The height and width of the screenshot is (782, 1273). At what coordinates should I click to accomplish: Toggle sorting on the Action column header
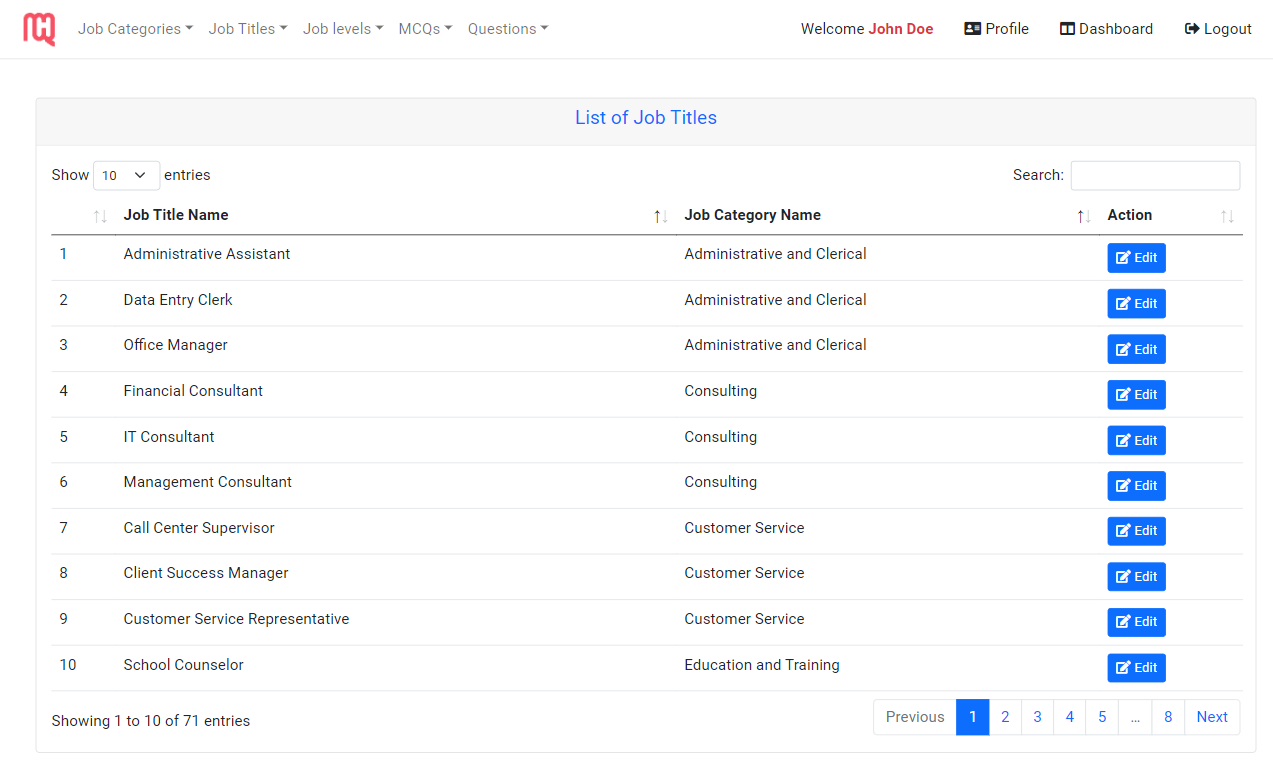point(1228,215)
